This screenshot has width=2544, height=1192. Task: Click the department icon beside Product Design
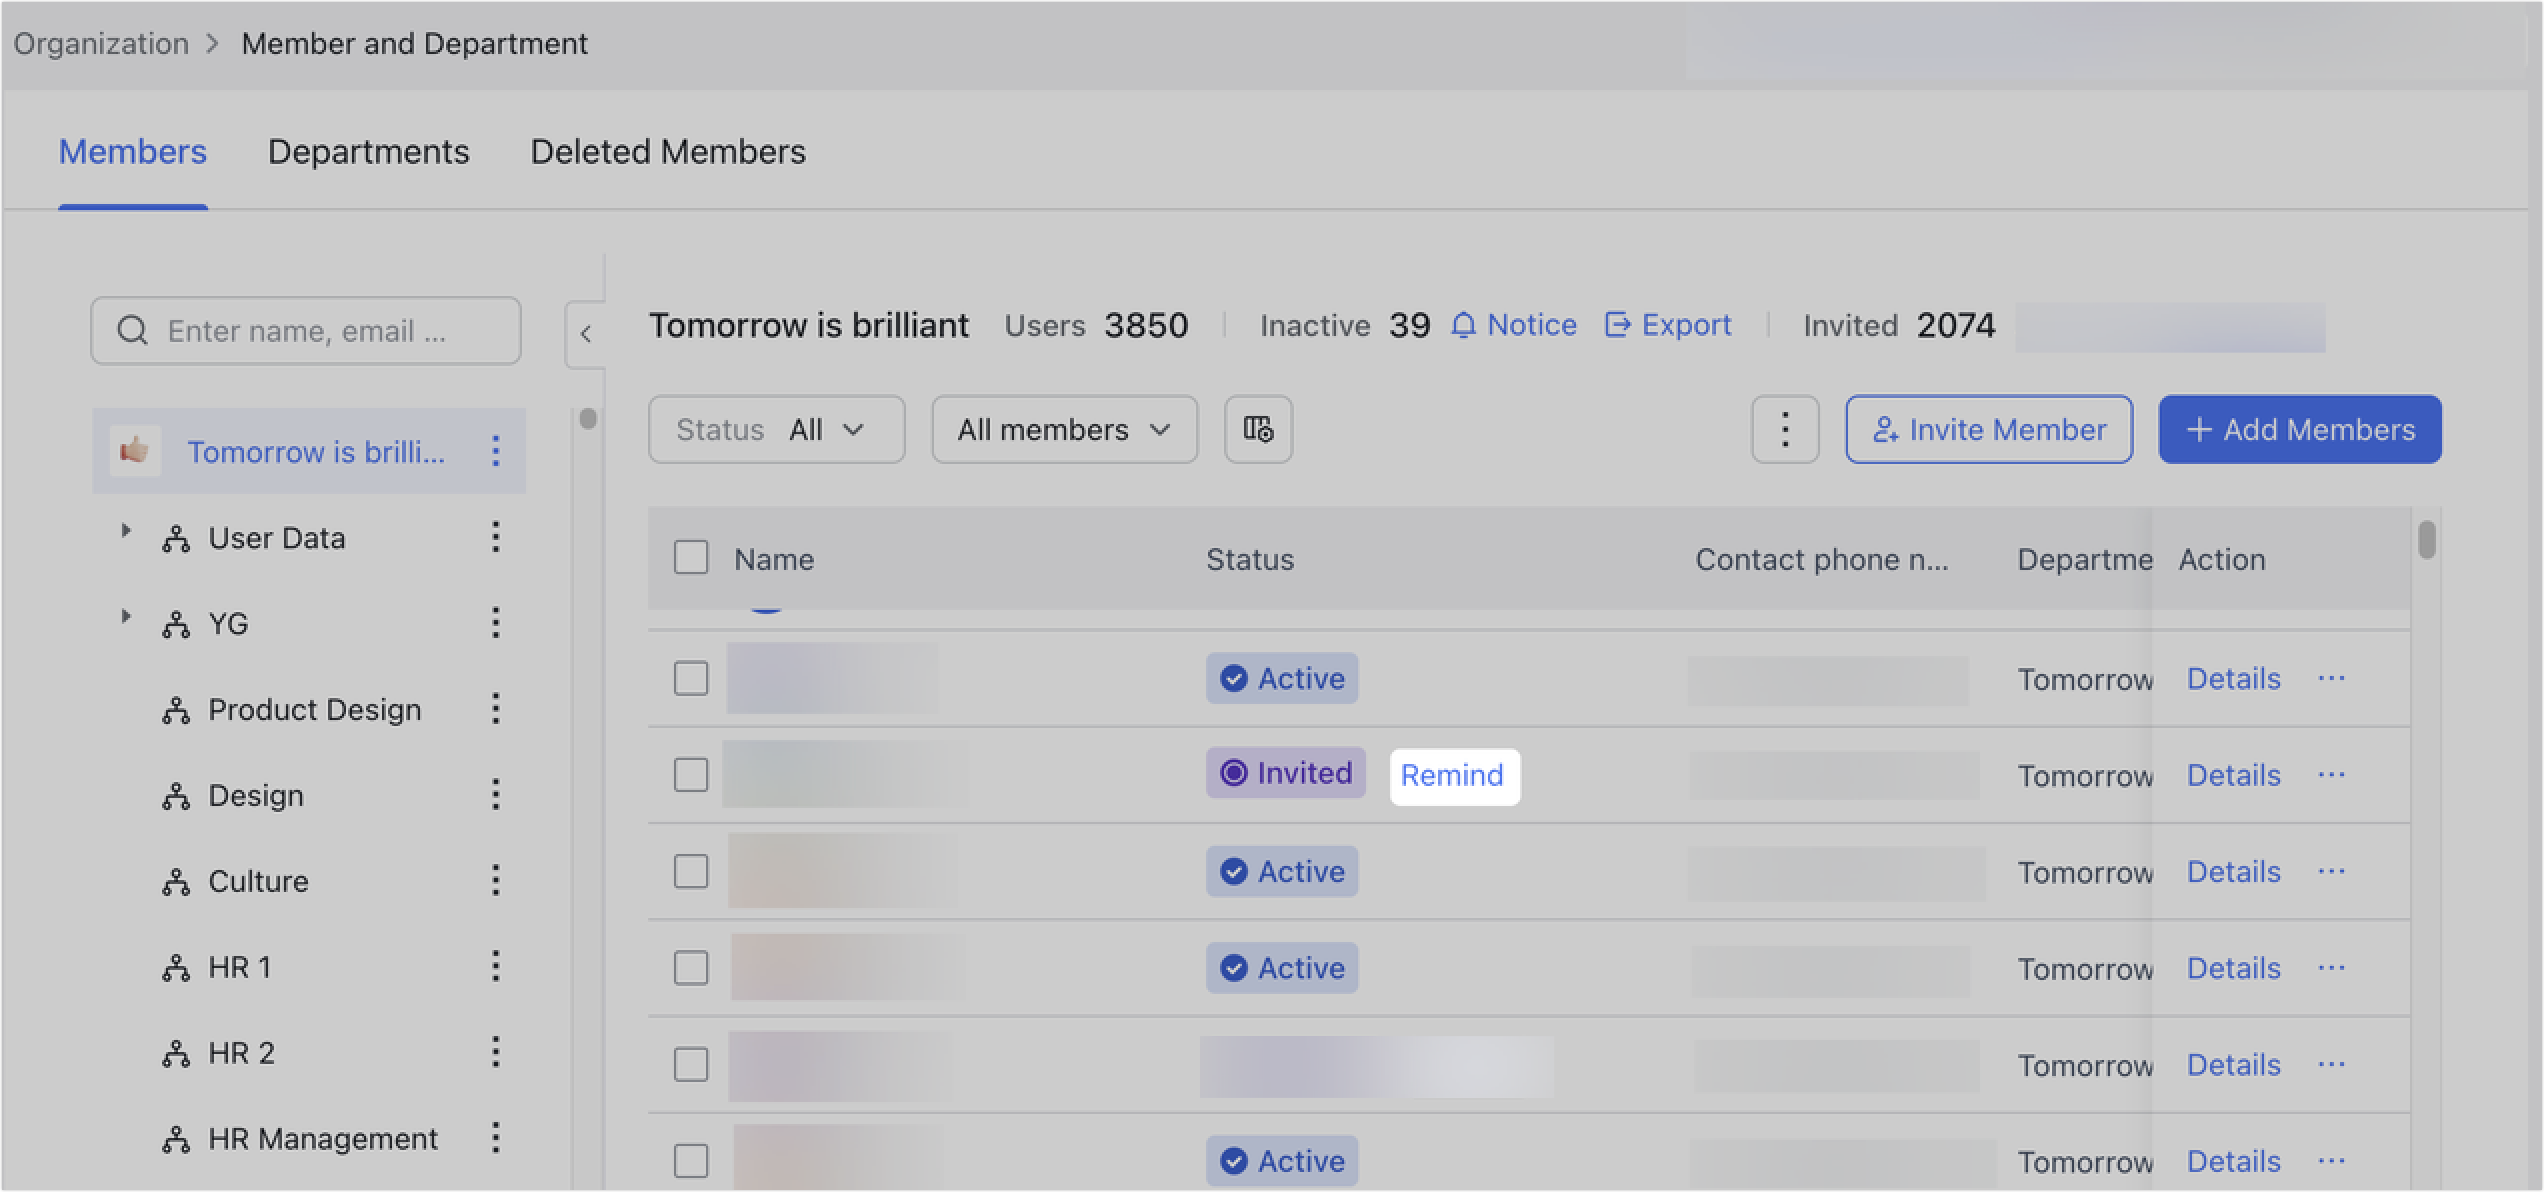176,710
